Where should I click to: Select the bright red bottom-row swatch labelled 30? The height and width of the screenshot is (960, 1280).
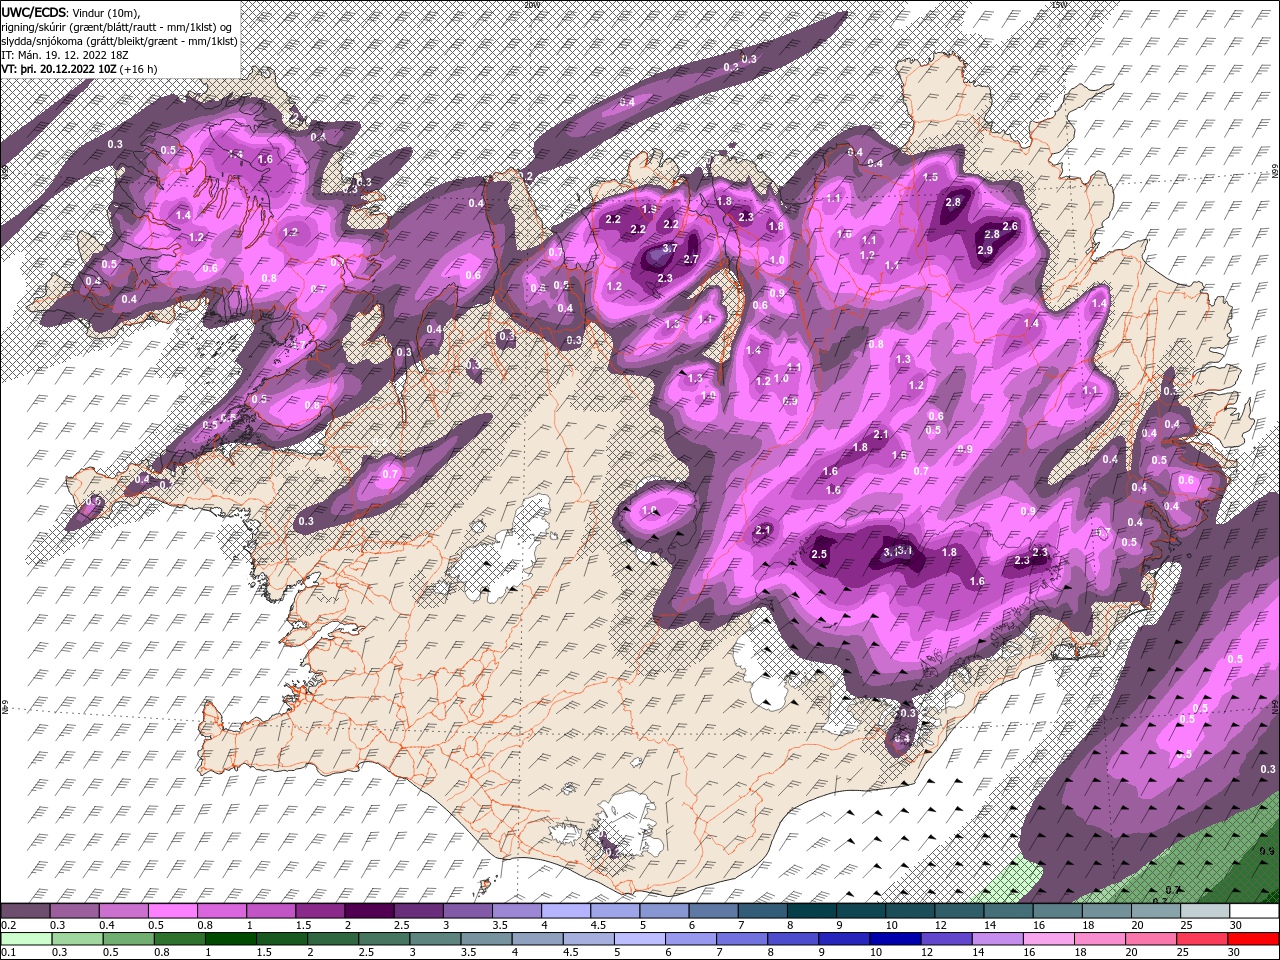1252,939
